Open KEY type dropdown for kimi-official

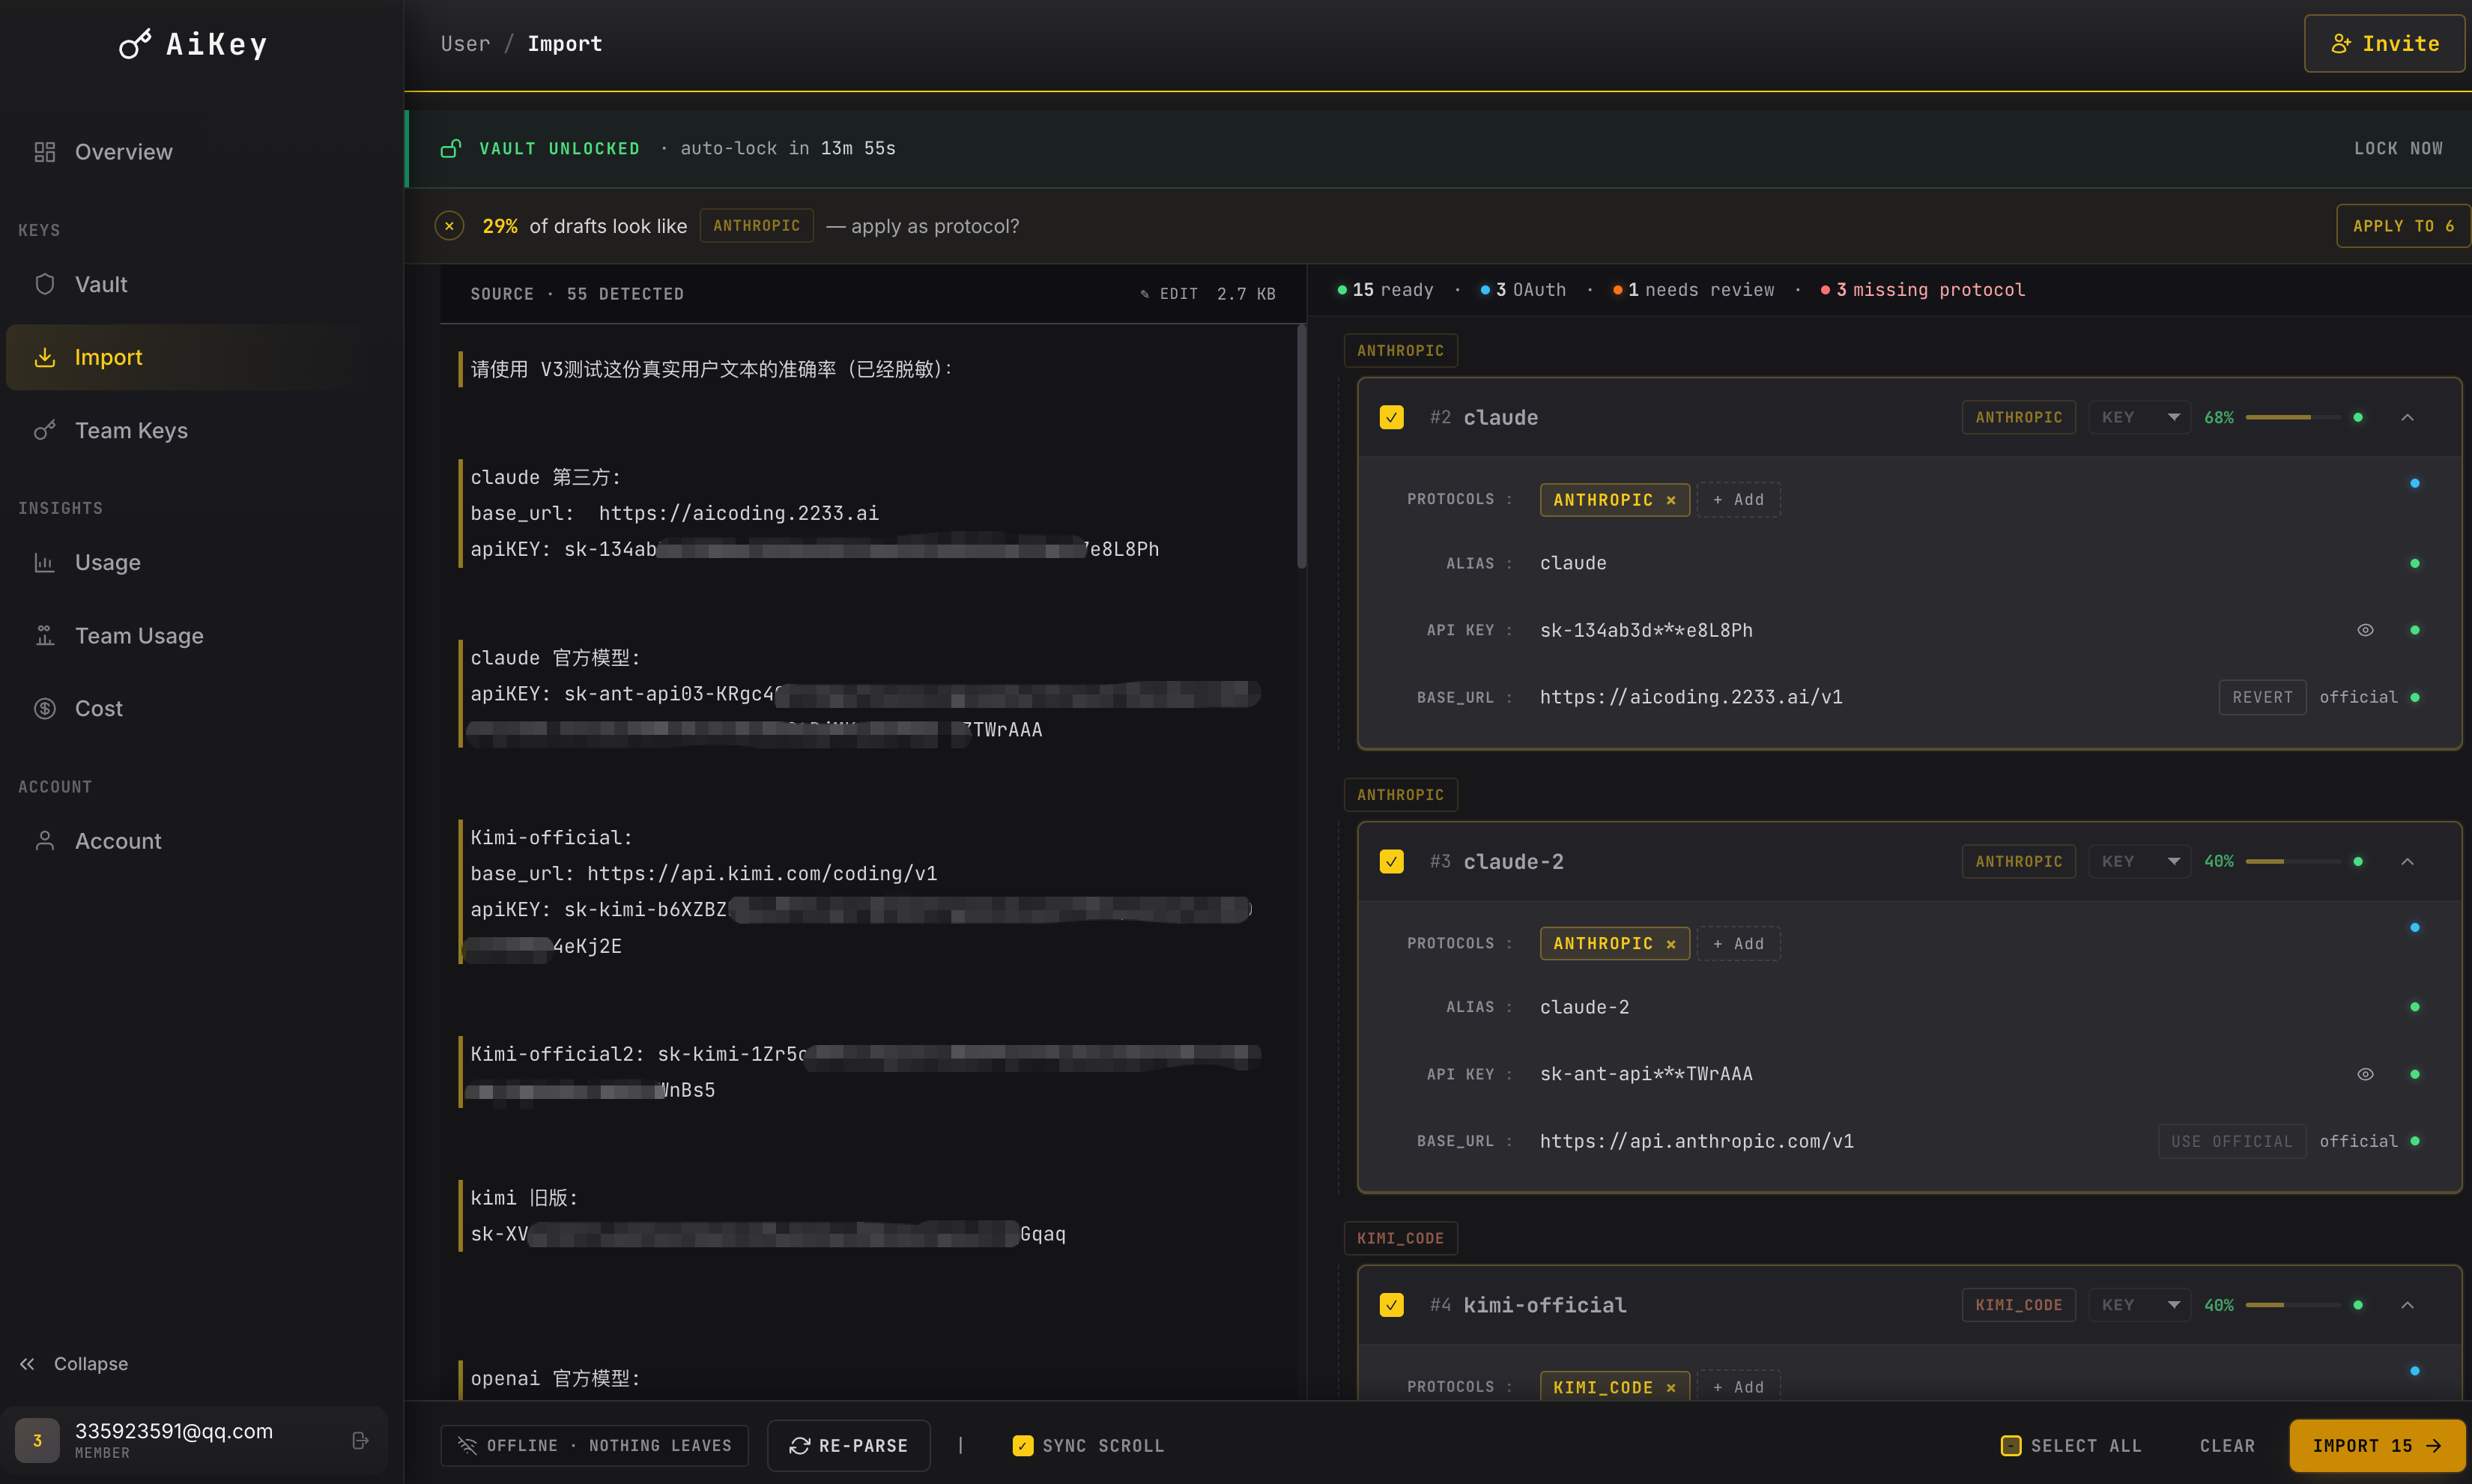2139,1305
